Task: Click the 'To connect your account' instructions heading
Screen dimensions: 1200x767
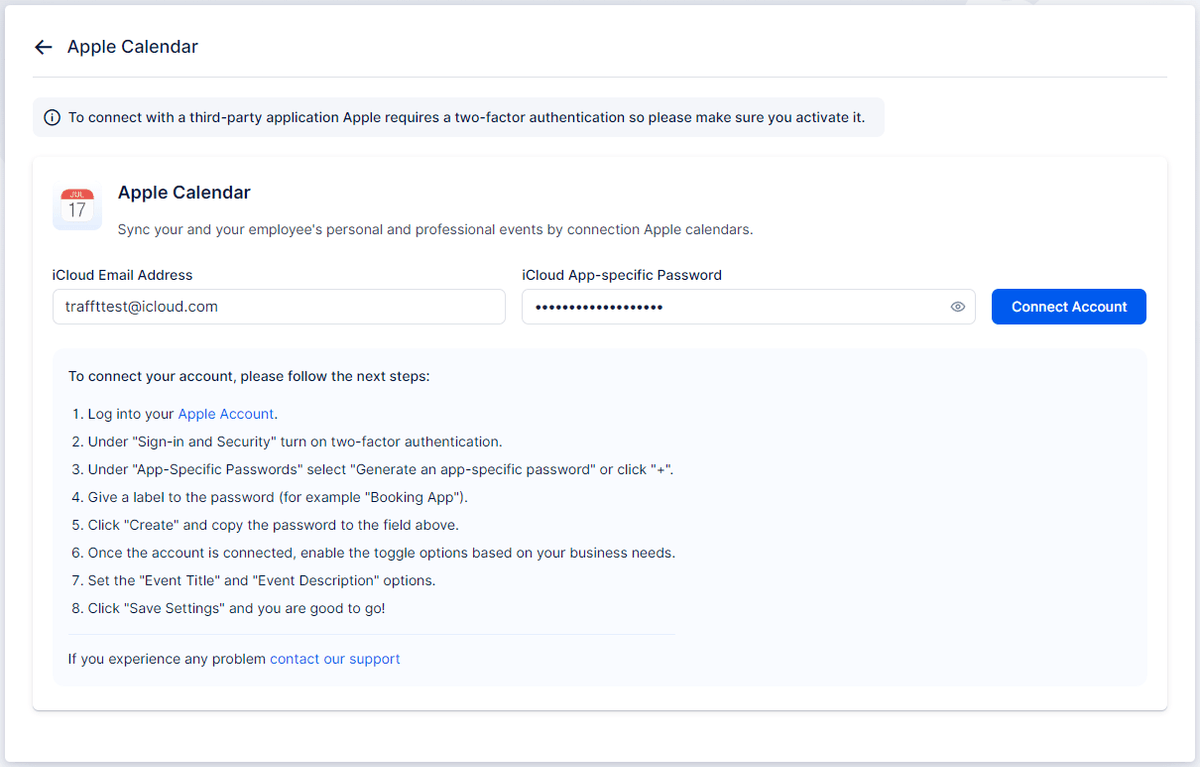Action: point(248,376)
